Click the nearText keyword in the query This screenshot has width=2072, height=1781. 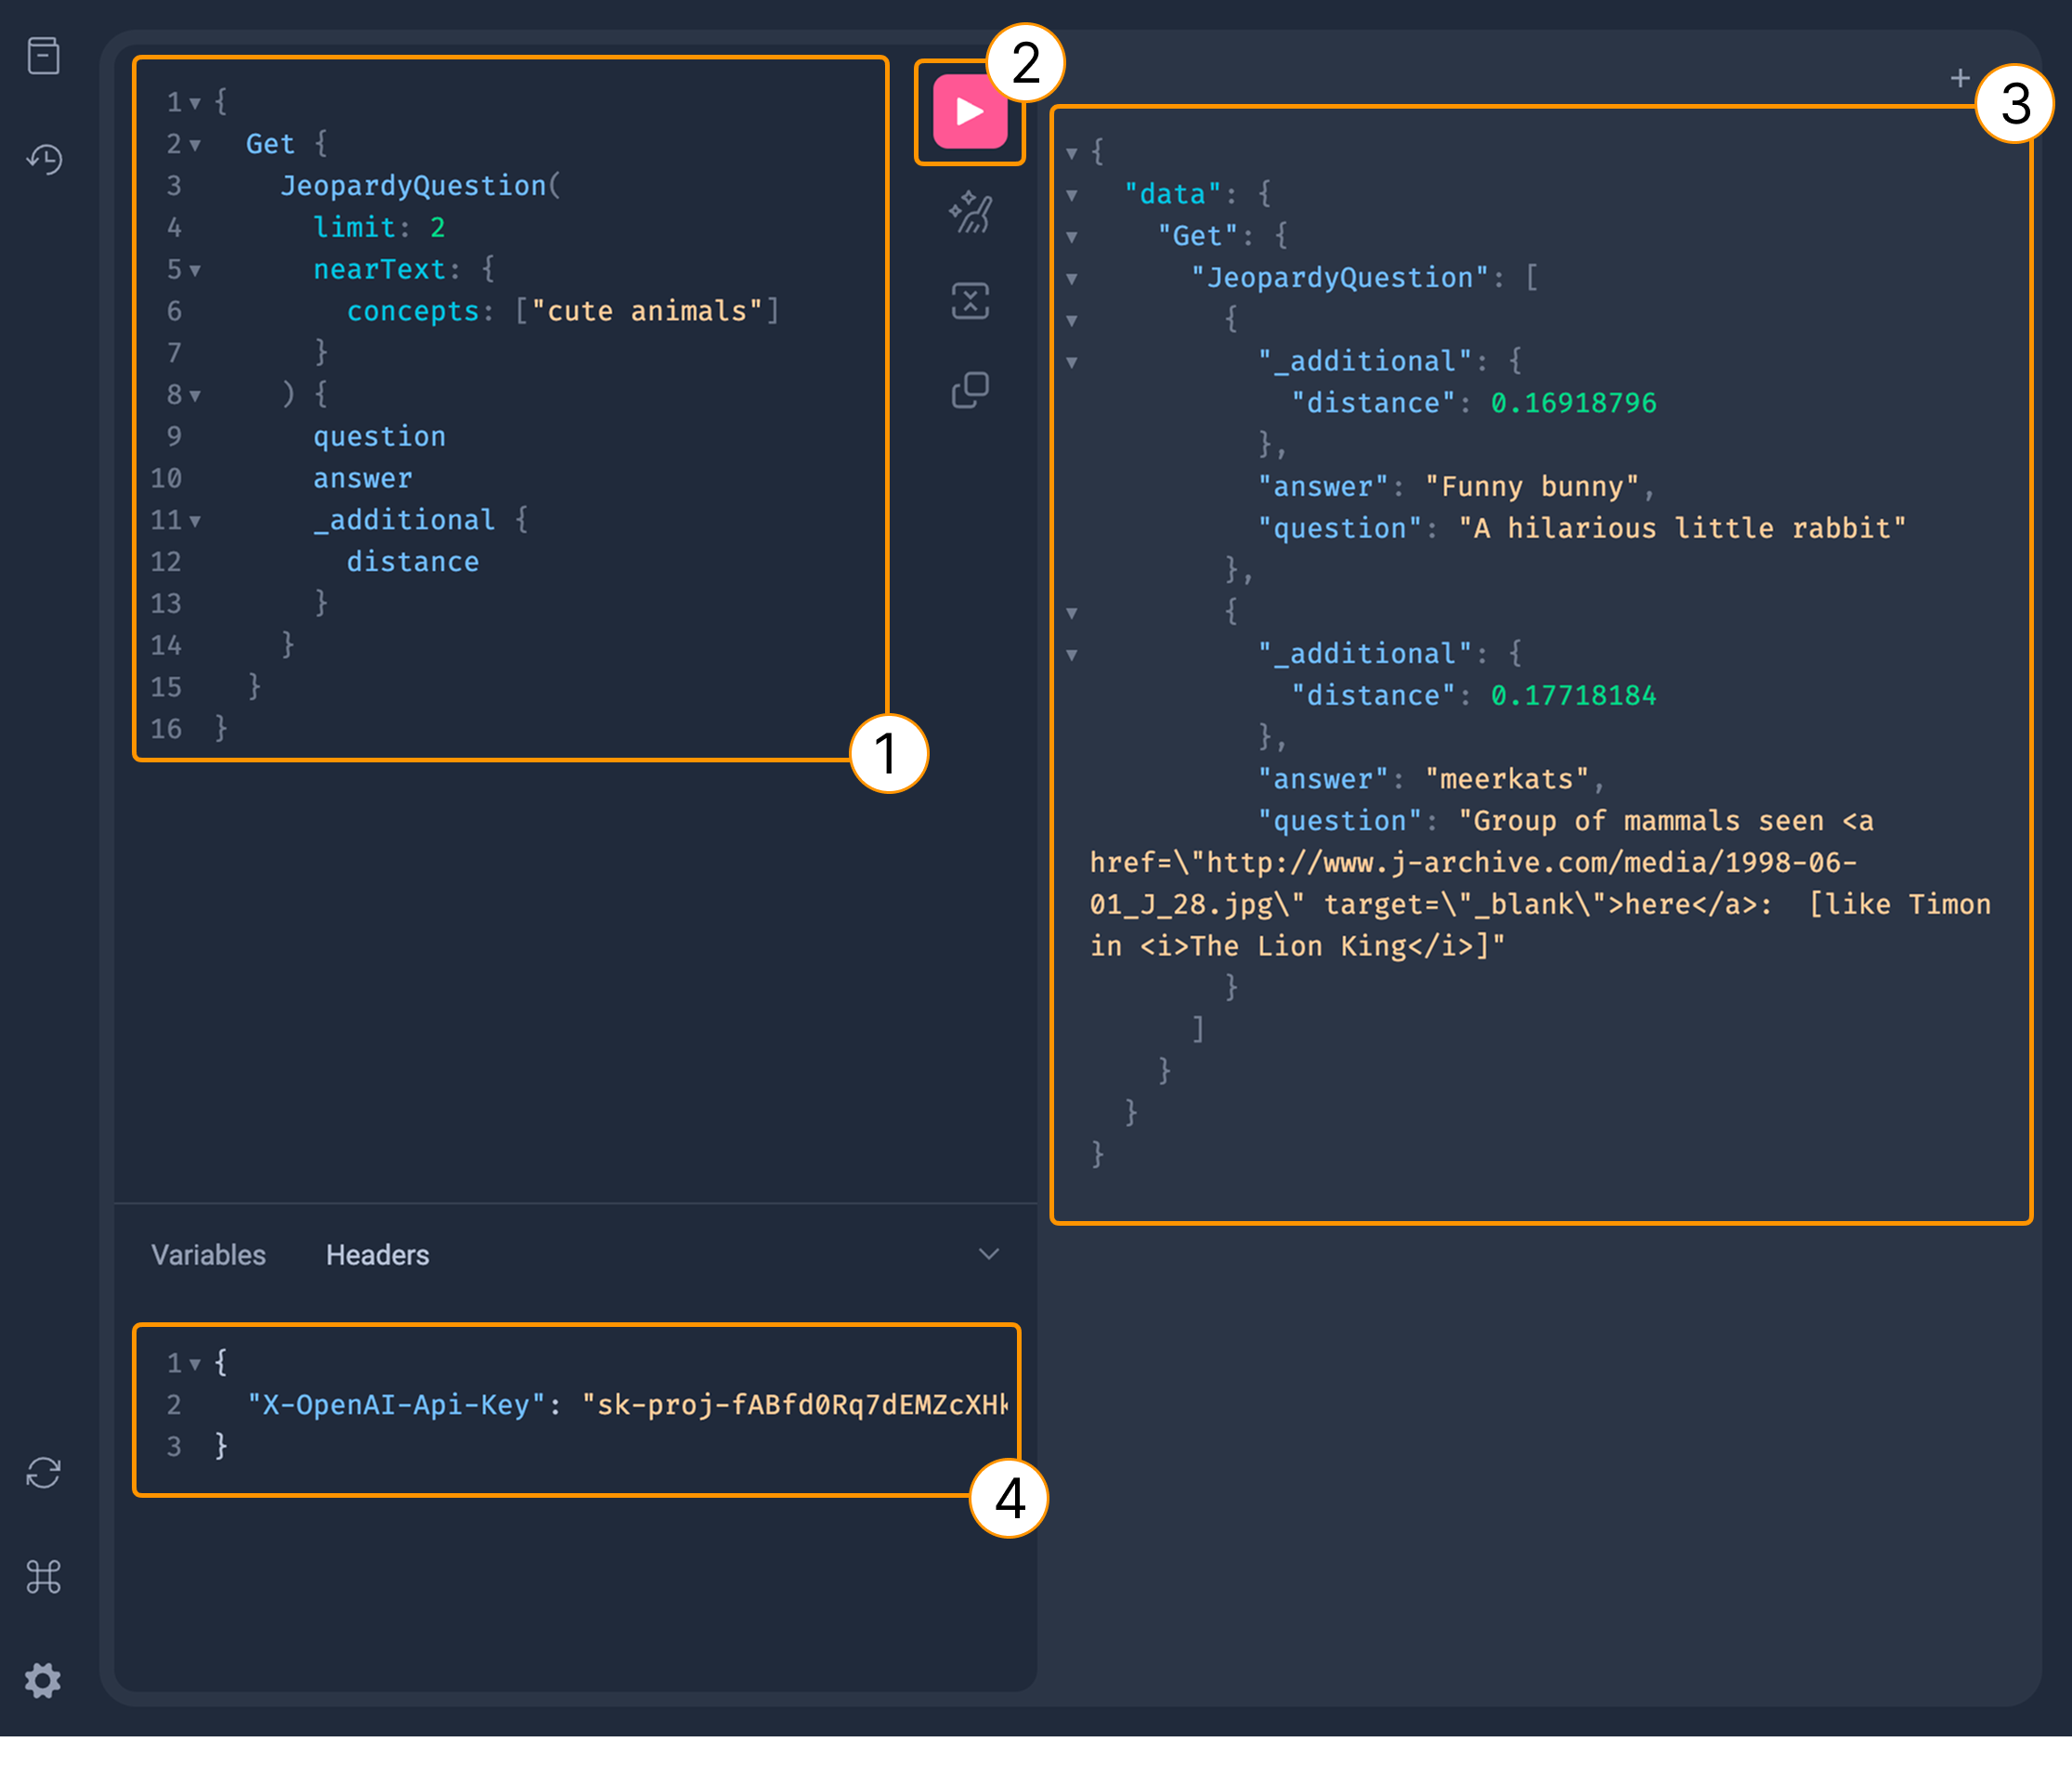379,270
